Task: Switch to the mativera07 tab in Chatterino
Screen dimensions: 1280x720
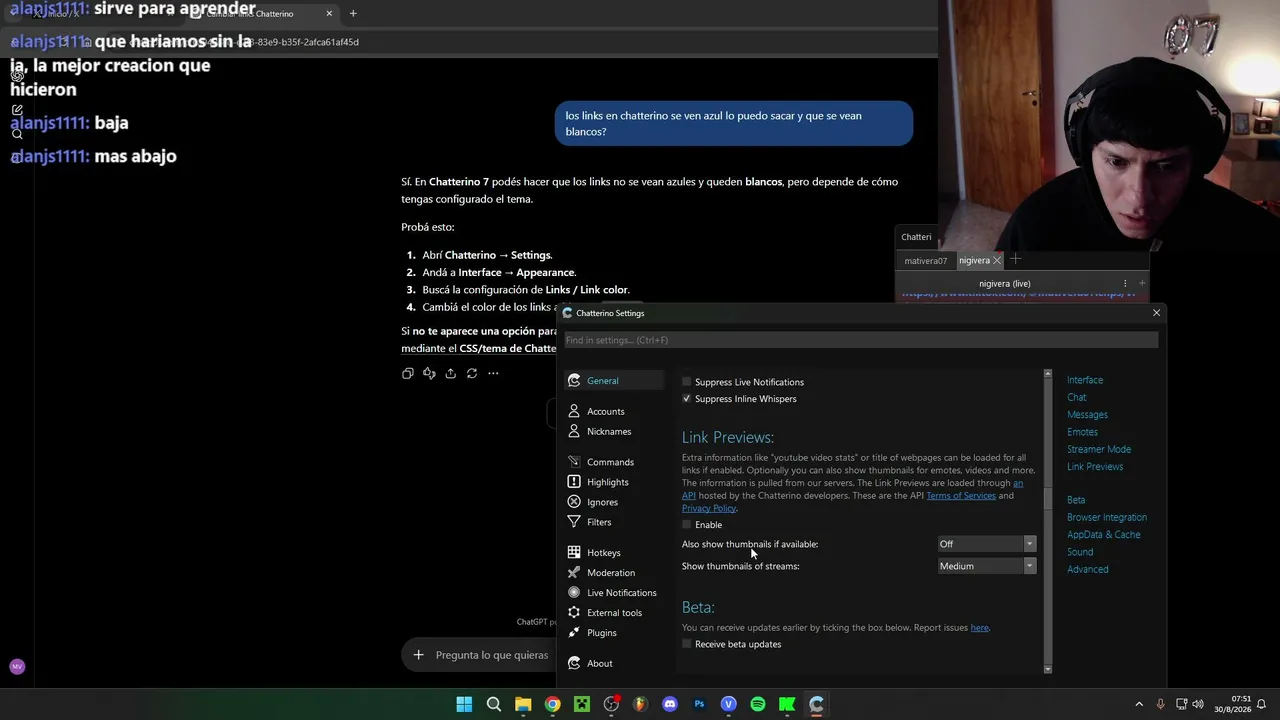Action: click(926, 261)
